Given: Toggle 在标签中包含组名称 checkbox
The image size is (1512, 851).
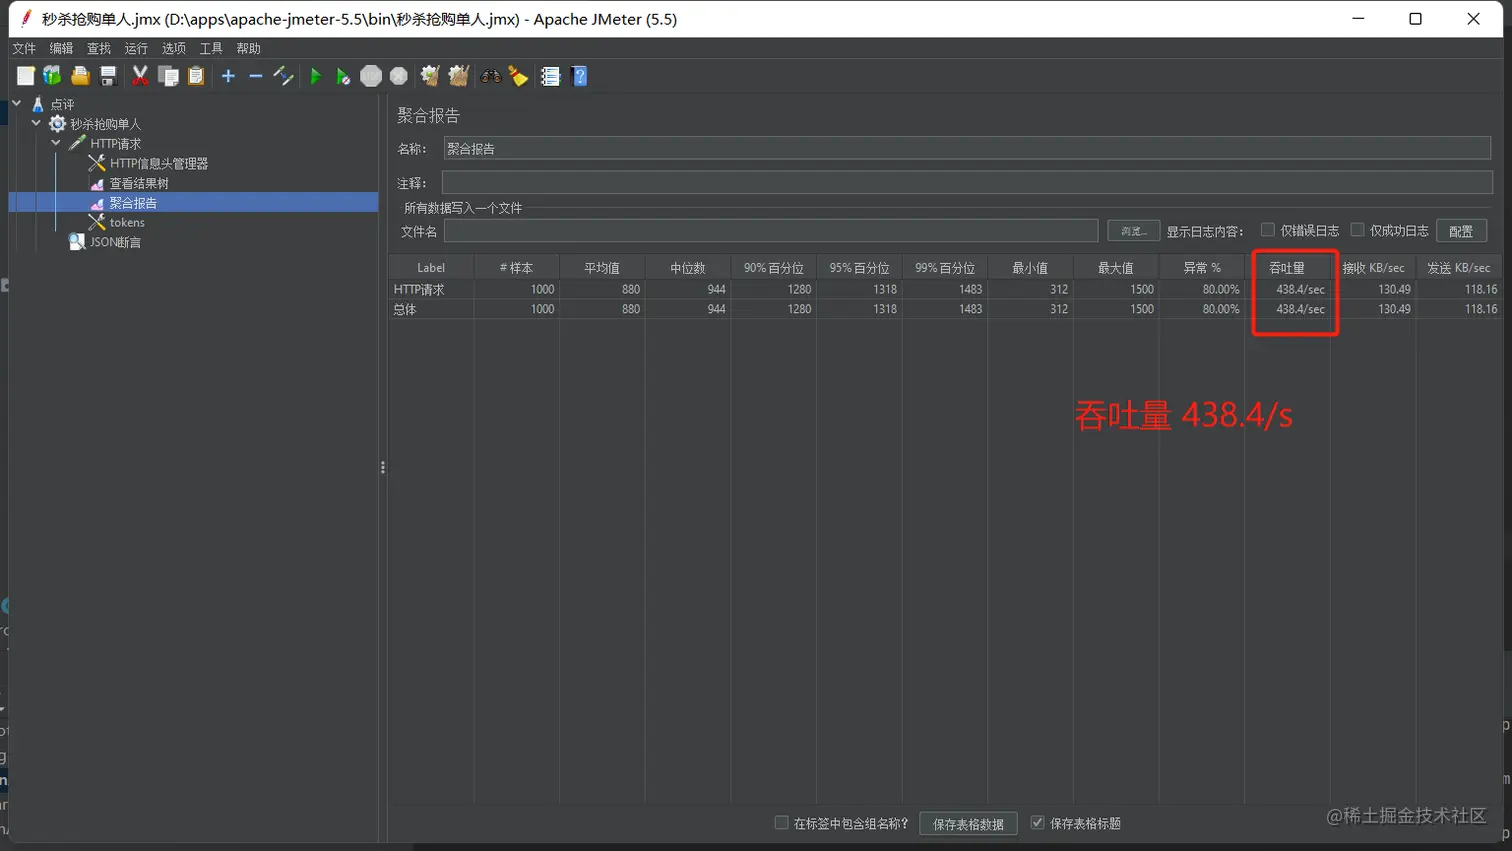Looking at the screenshot, I should (x=781, y=823).
